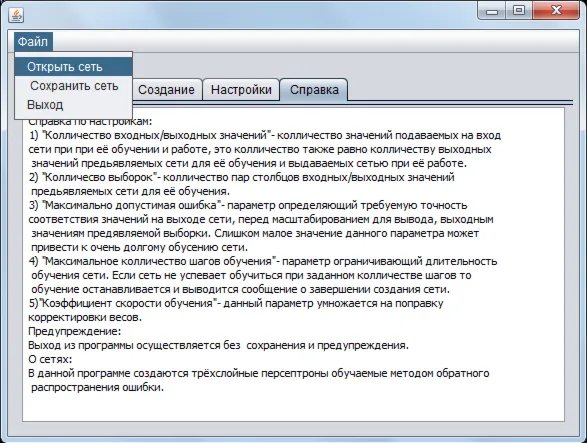Click the Максимально допустимая ошибка help line
The height and width of the screenshot is (443, 587).
[248, 205]
